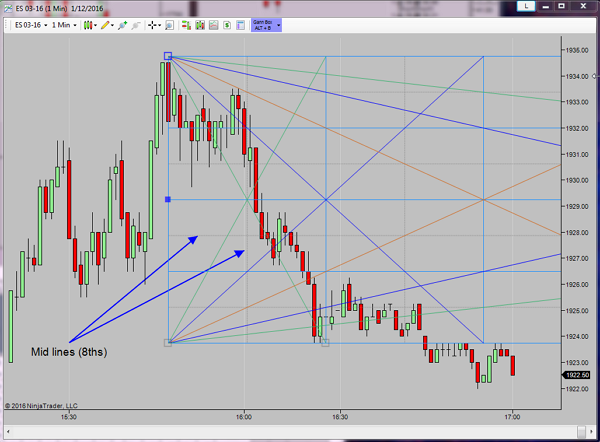Viewport: 600px width, 442px height.
Task: Click the 'Mid lines (8ths)' text annotation
Action: coord(69,352)
